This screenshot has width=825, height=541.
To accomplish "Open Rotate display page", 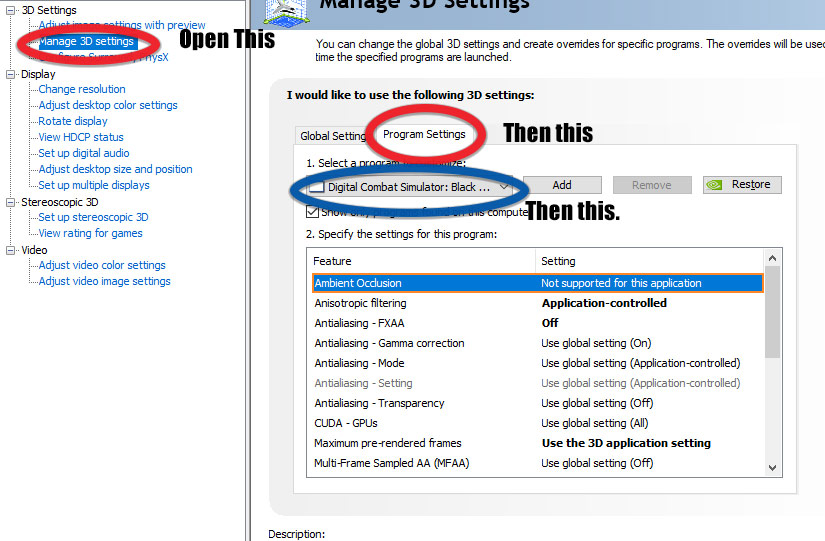I will 73,121.
